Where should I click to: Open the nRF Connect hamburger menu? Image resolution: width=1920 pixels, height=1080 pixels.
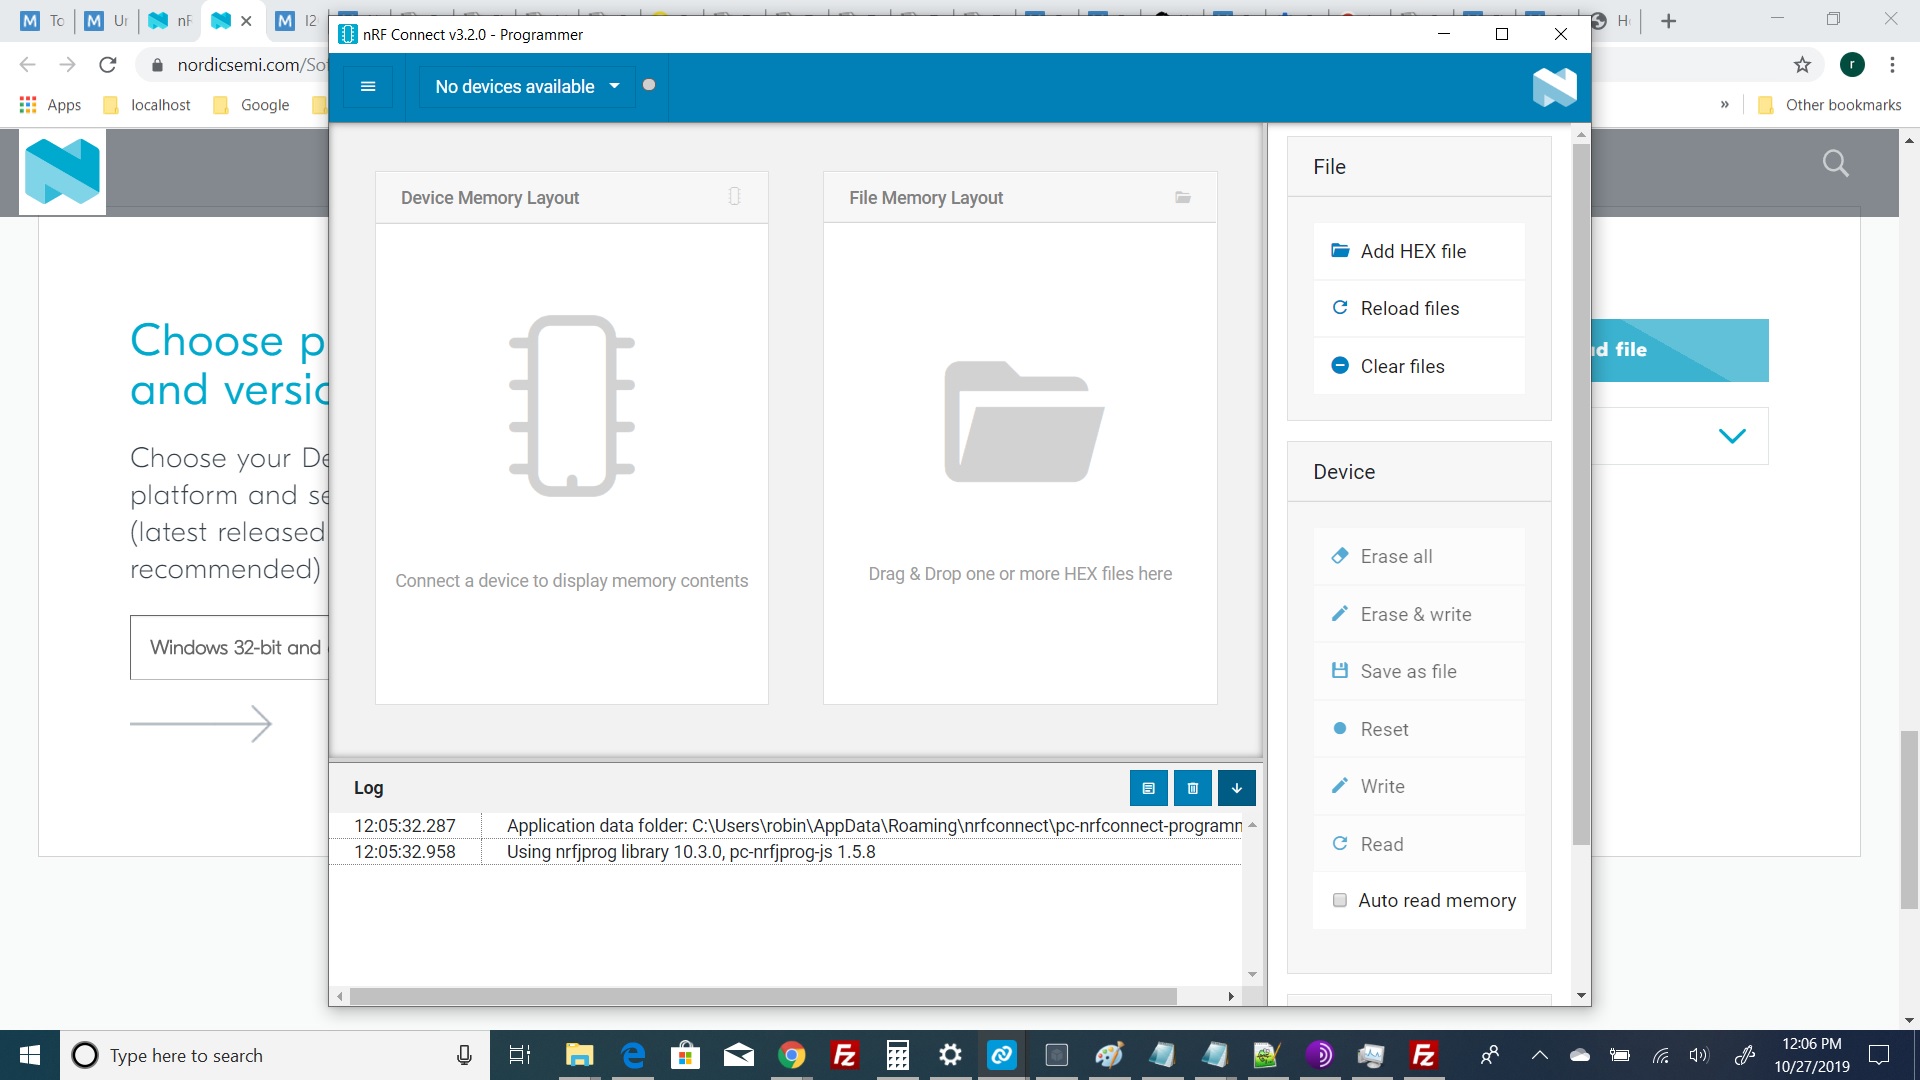point(368,86)
